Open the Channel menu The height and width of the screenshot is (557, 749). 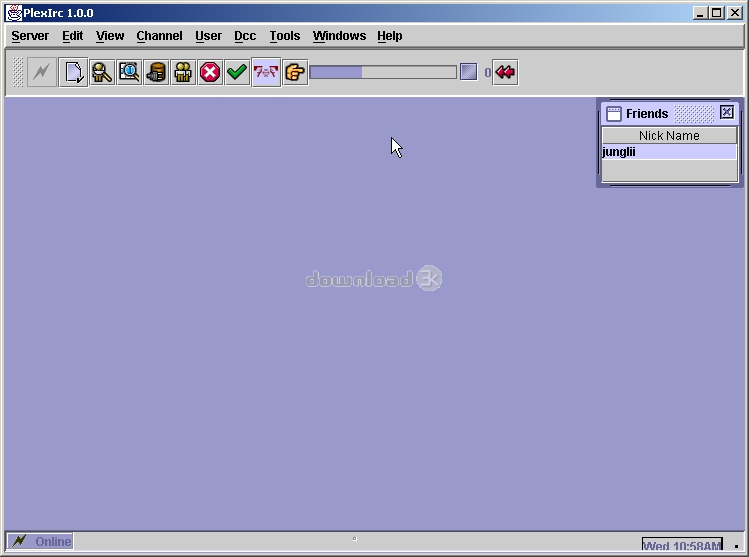coord(160,36)
